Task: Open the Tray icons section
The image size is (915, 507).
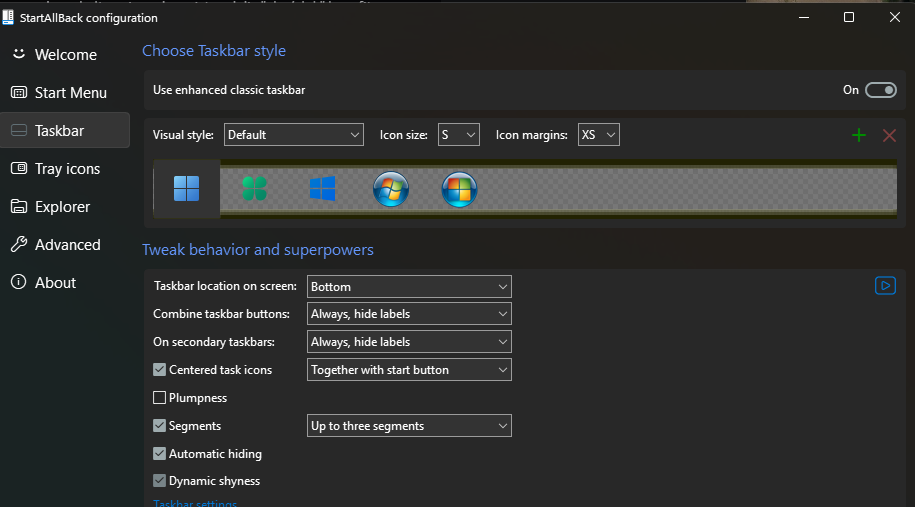Action: point(65,169)
